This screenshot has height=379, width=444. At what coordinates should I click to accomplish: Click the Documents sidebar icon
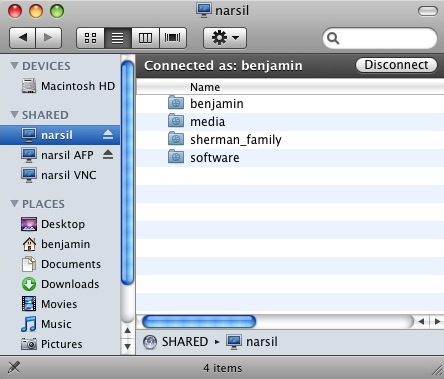click(29, 264)
